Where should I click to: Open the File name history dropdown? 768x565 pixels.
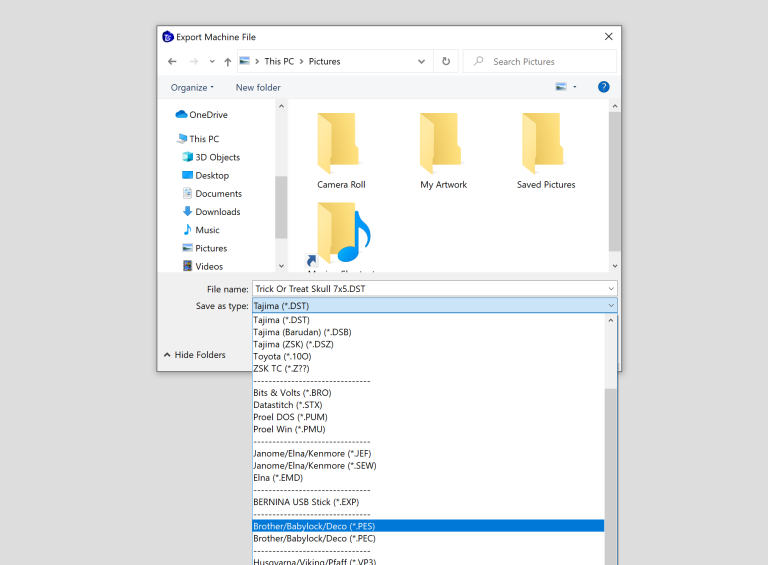(611, 289)
